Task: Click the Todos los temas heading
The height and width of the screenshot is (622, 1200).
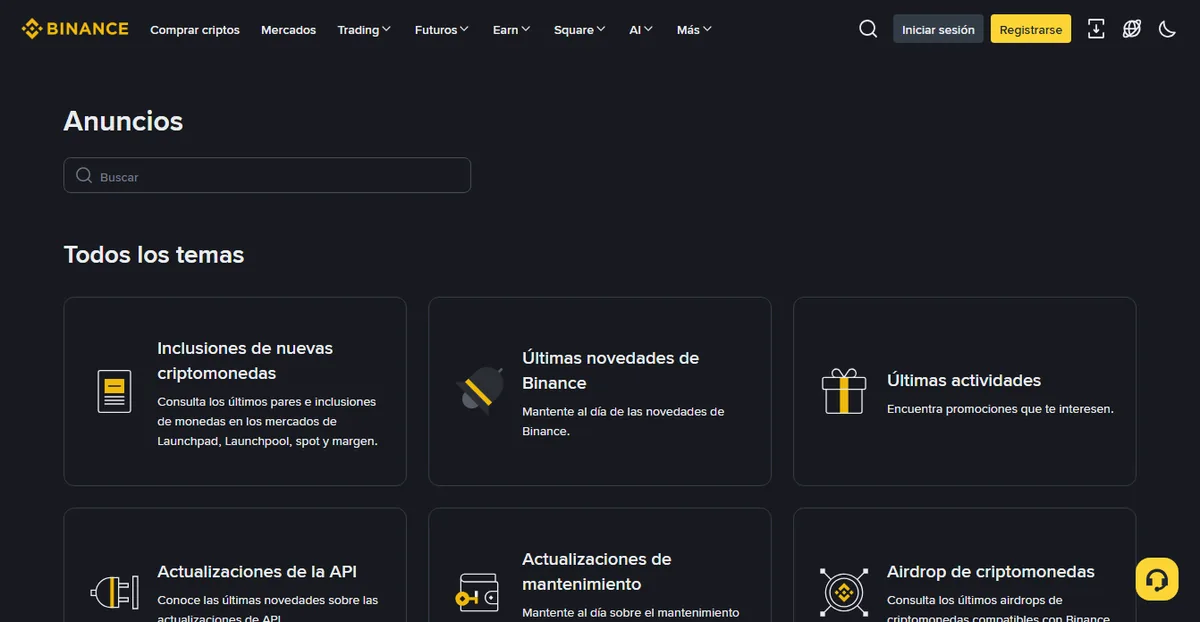Action: (x=154, y=255)
